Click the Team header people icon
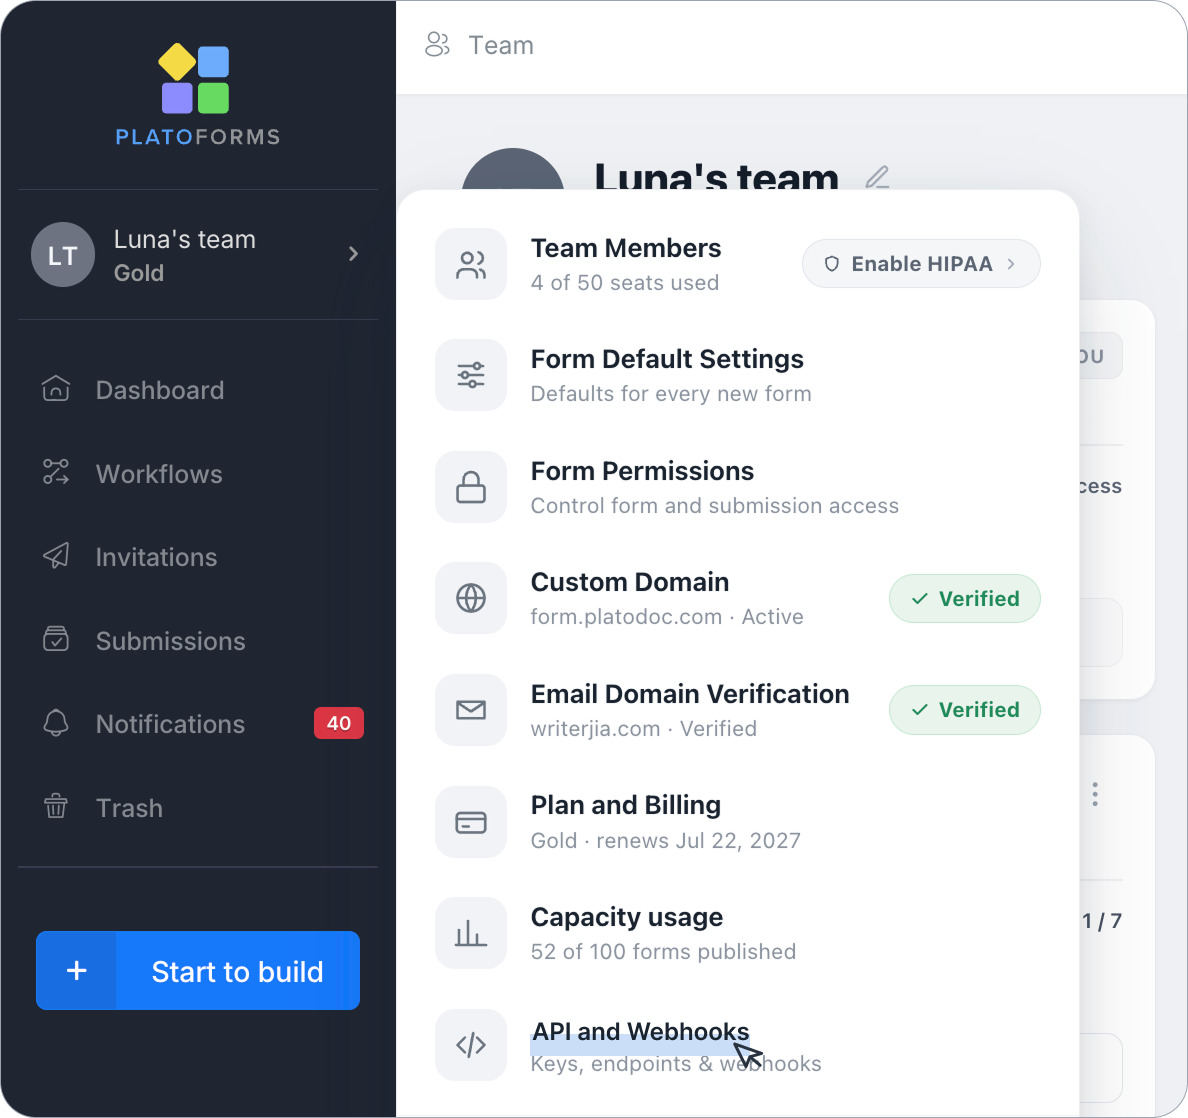Viewport: 1188px width, 1118px height. click(x=437, y=45)
